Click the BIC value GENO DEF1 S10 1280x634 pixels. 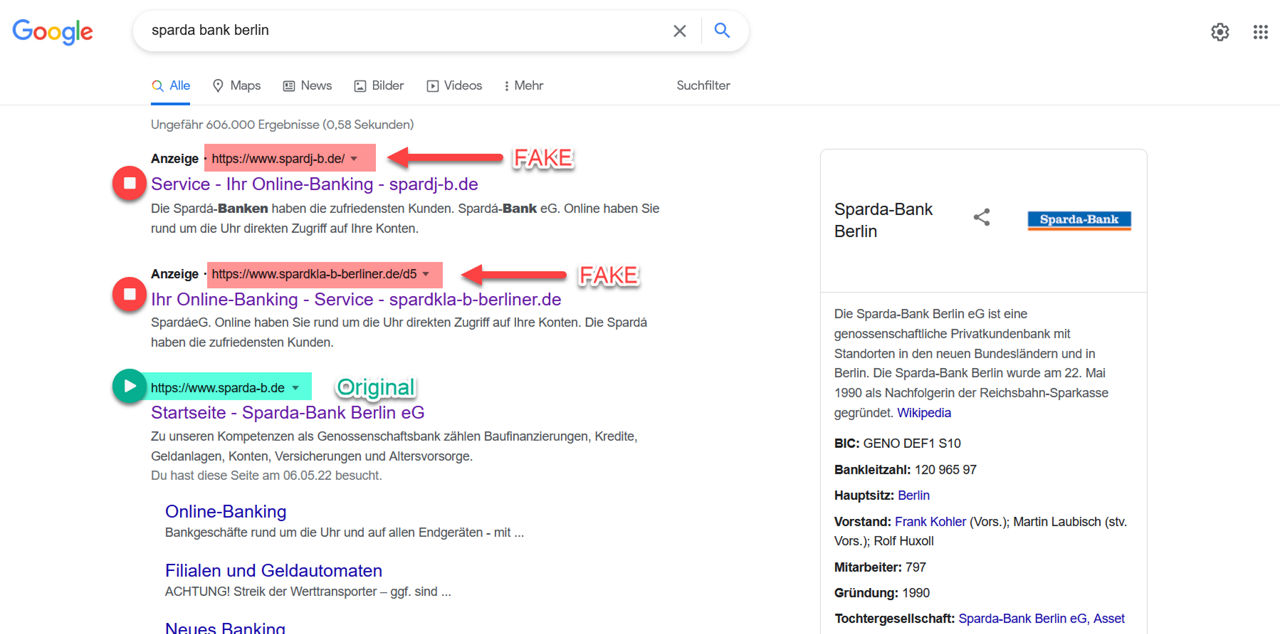point(912,443)
